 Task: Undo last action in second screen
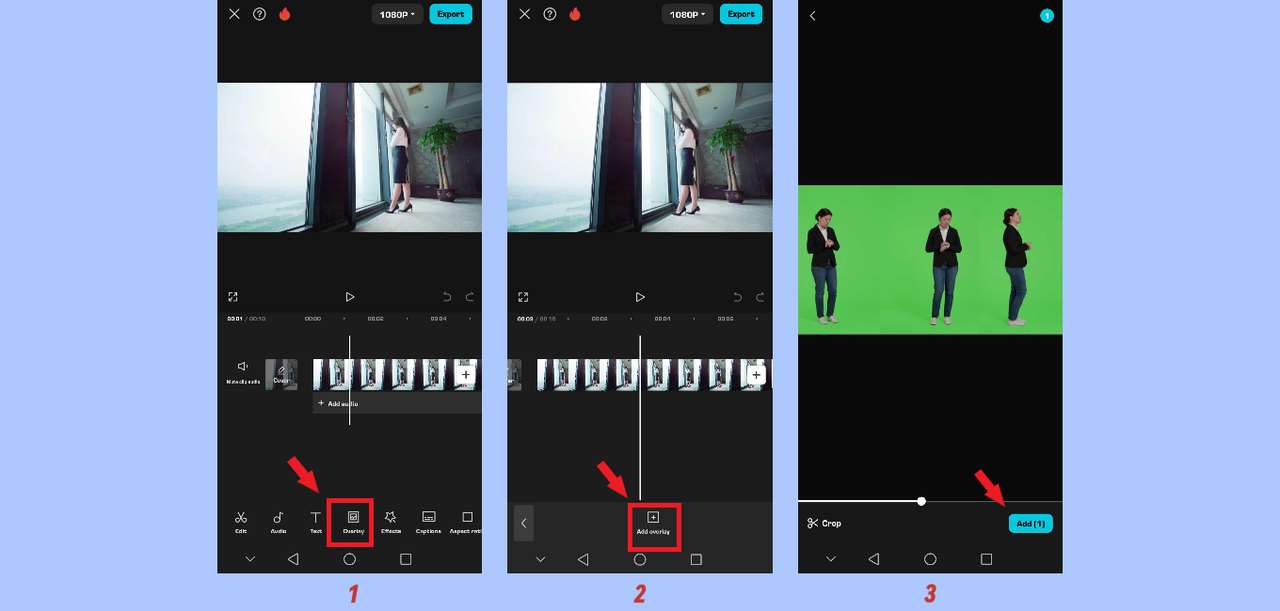click(738, 297)
